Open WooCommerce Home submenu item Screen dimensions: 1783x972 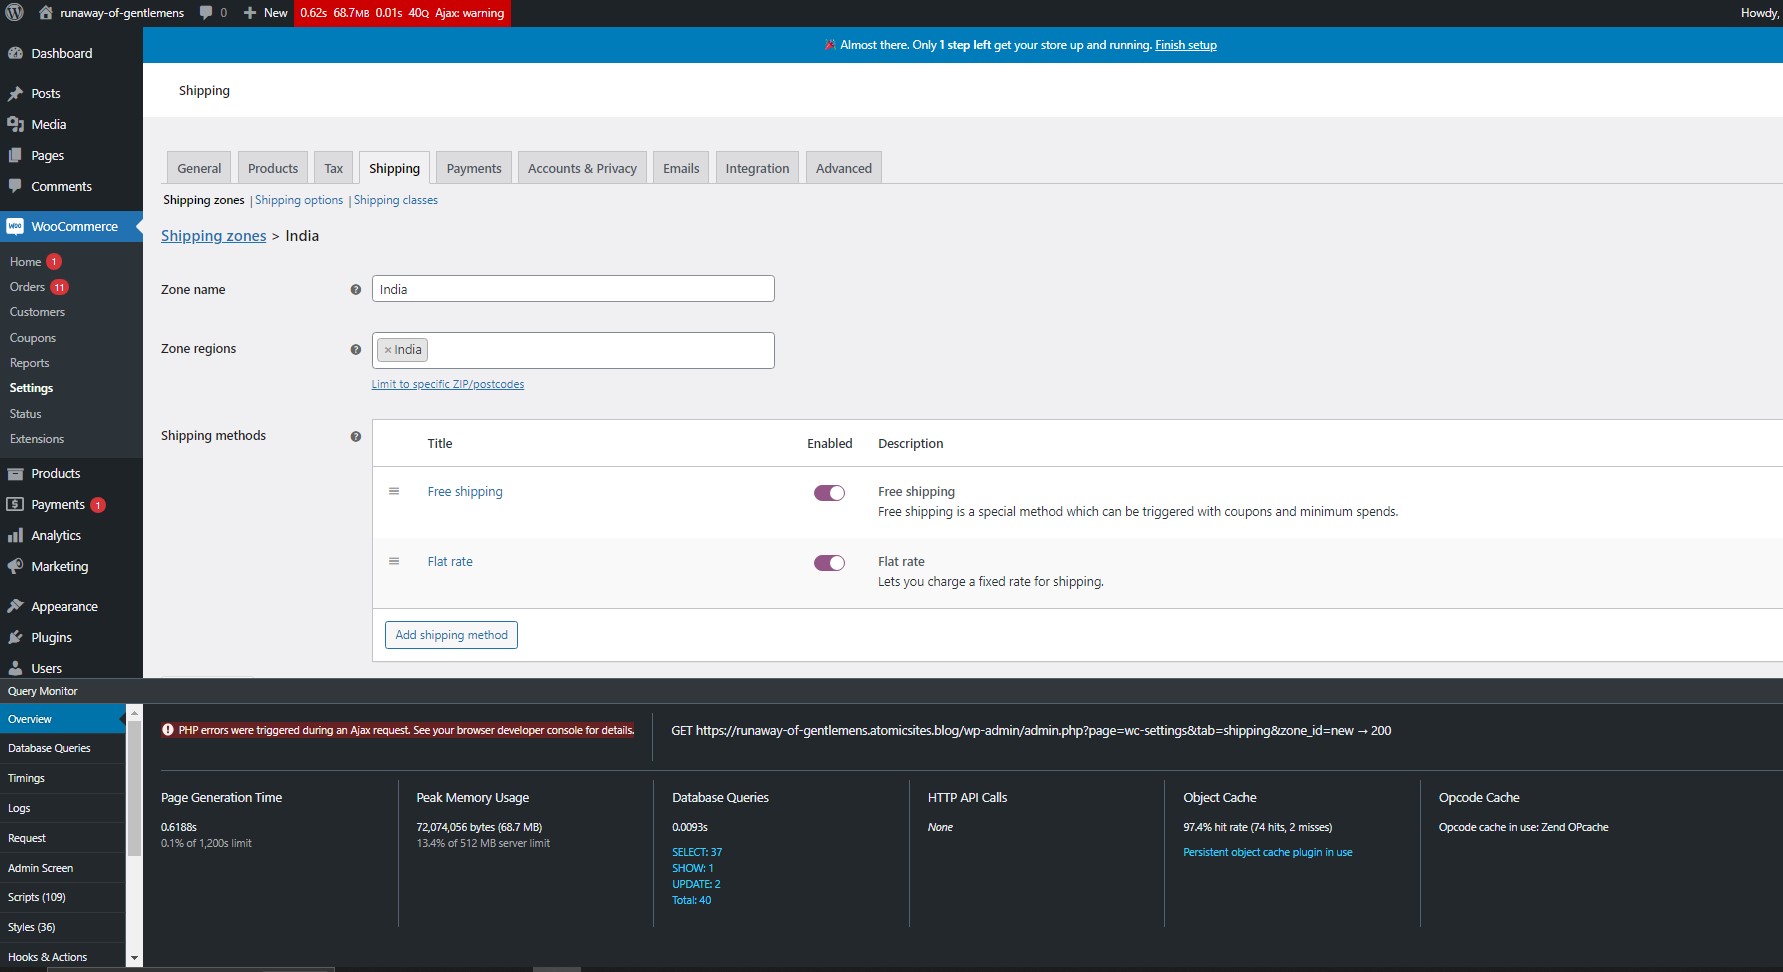(x=25, y=262)
